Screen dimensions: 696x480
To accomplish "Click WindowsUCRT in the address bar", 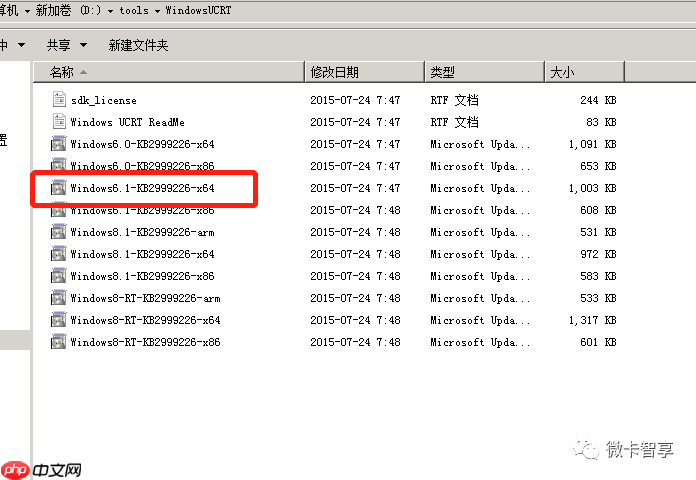I will (198, 10).
